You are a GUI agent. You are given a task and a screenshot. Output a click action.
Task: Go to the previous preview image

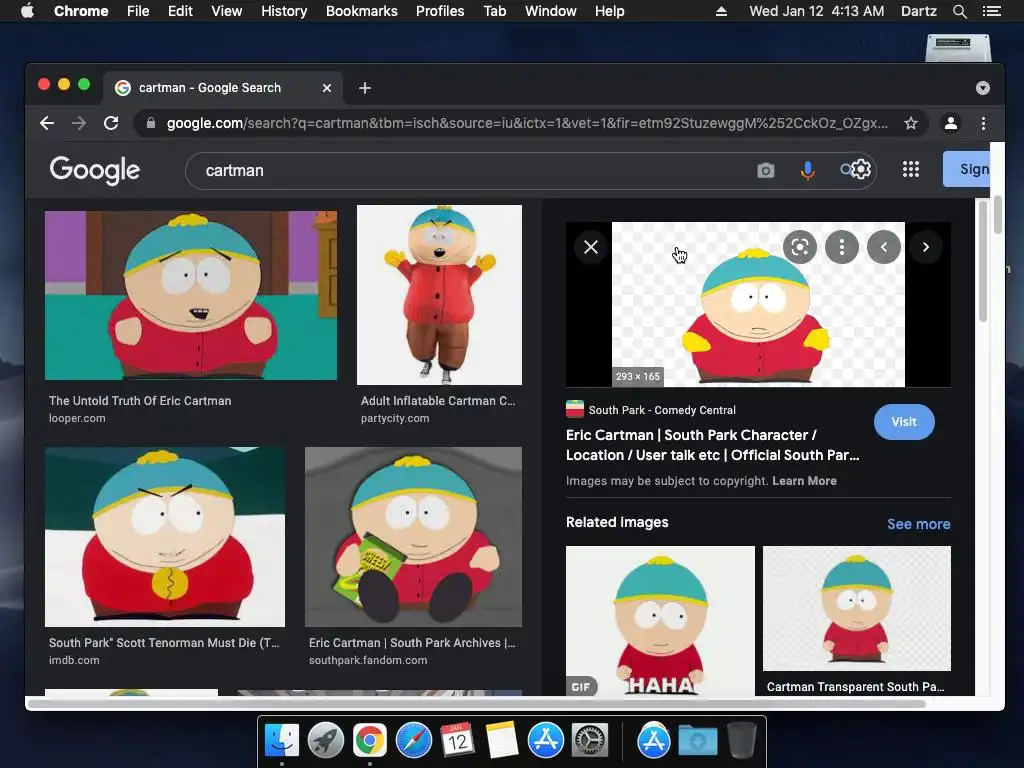point(884,247)
